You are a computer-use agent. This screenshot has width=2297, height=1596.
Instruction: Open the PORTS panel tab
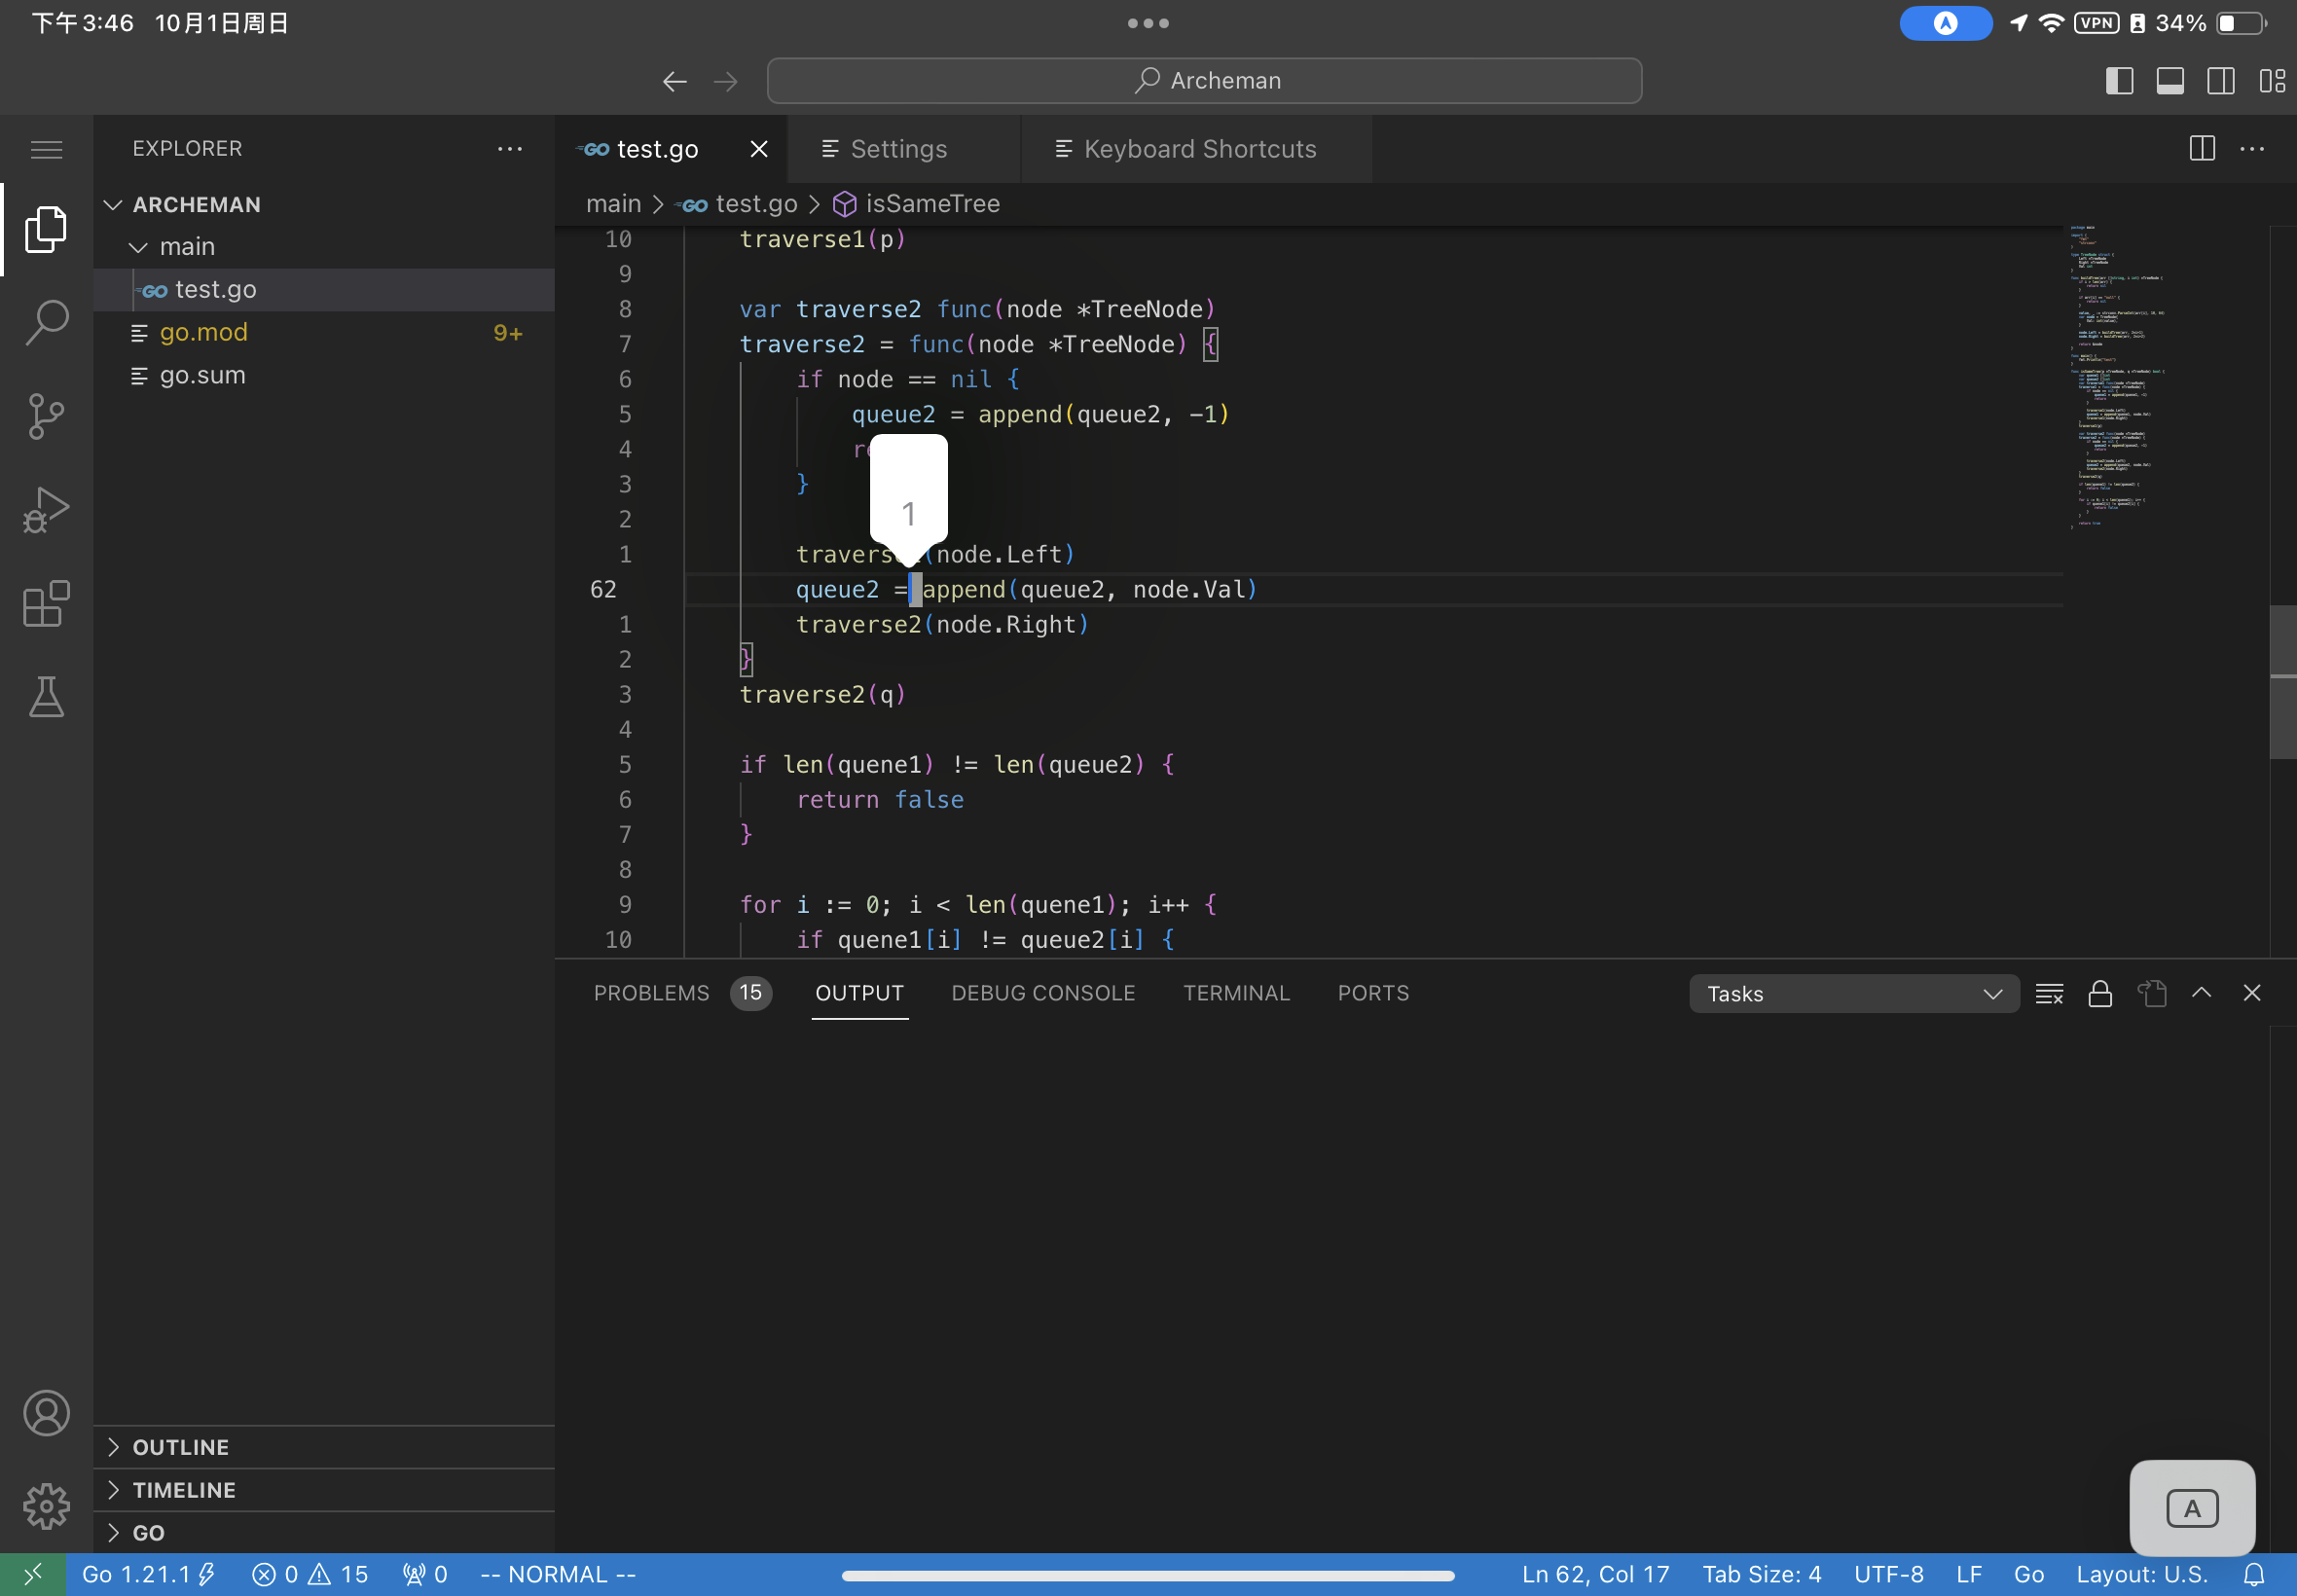1373,993
